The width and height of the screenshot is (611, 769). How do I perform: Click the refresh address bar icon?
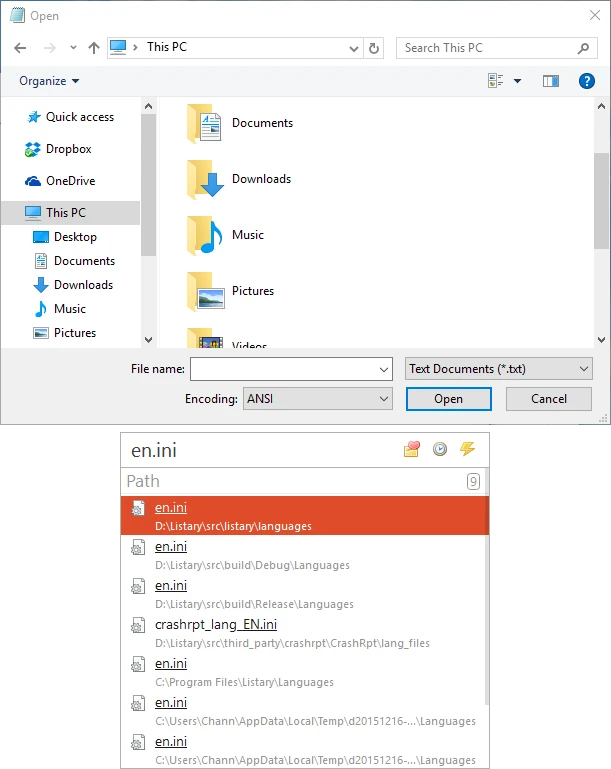(374, 47)
